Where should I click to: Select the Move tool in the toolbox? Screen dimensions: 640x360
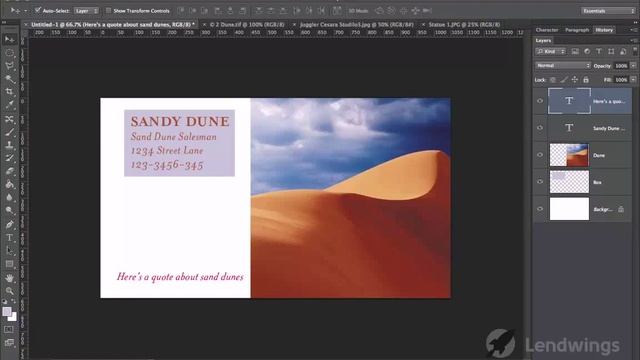(9, 39)
